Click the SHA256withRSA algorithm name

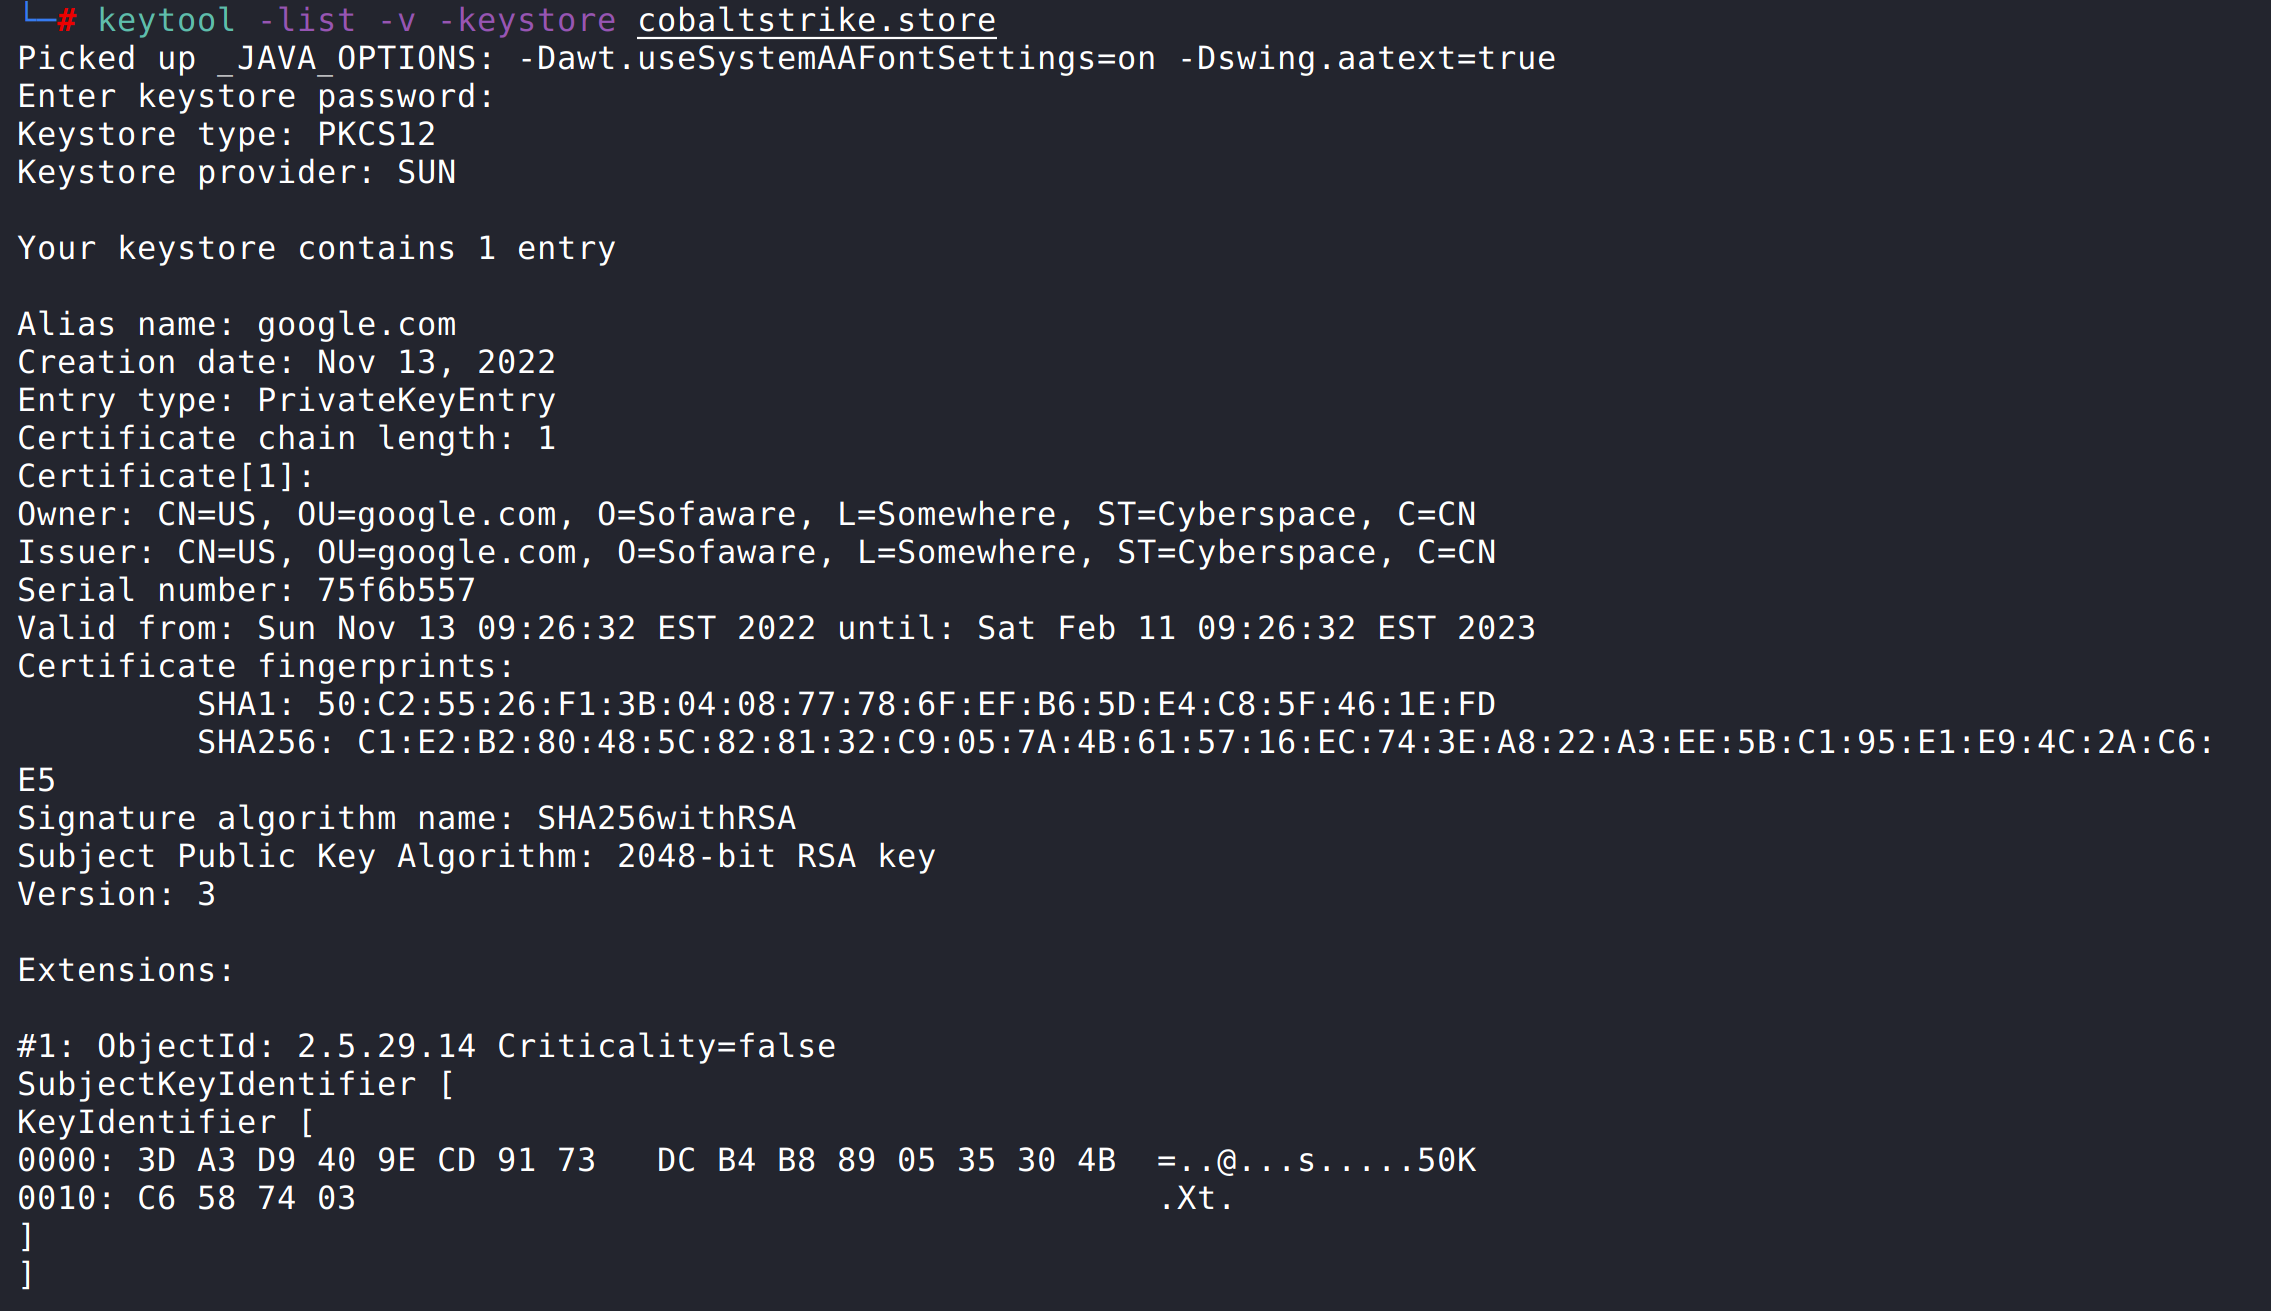pos(666,819)
